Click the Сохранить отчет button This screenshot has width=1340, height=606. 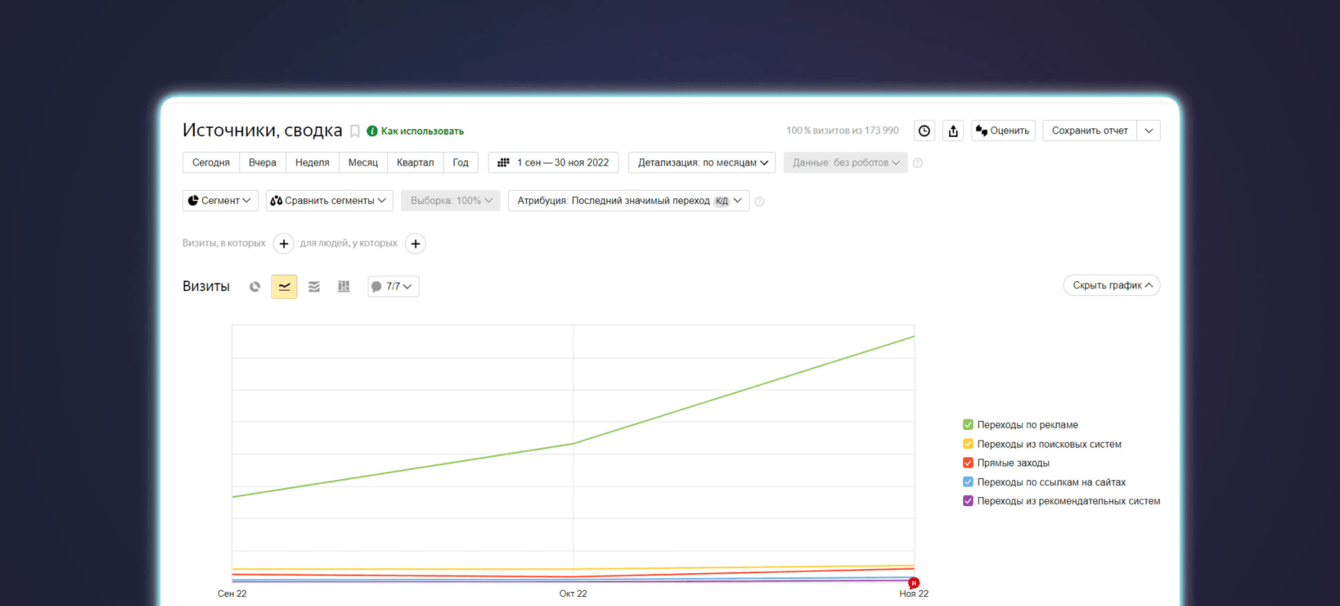tap(1090, 131)
